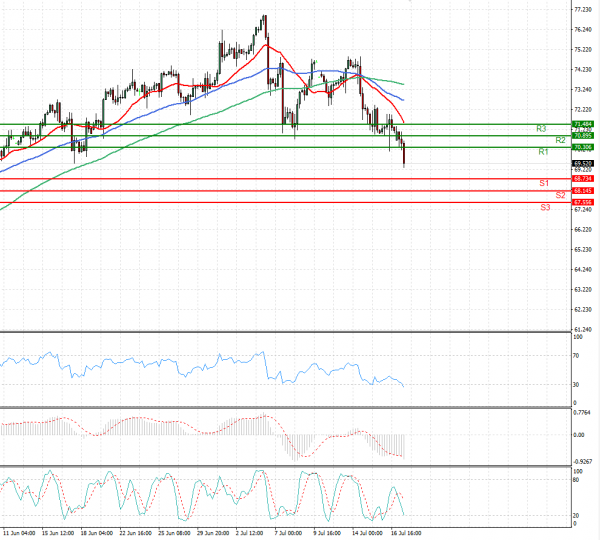Click the 62.230 price axis value

(583, 310)
